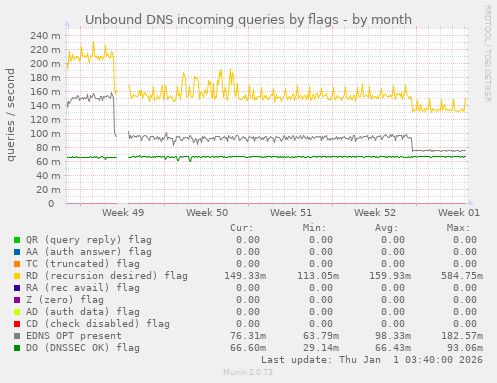Click the '240 m' y-axis label
The width and height of the screenshot is (497, 383).
click(45, 36)
